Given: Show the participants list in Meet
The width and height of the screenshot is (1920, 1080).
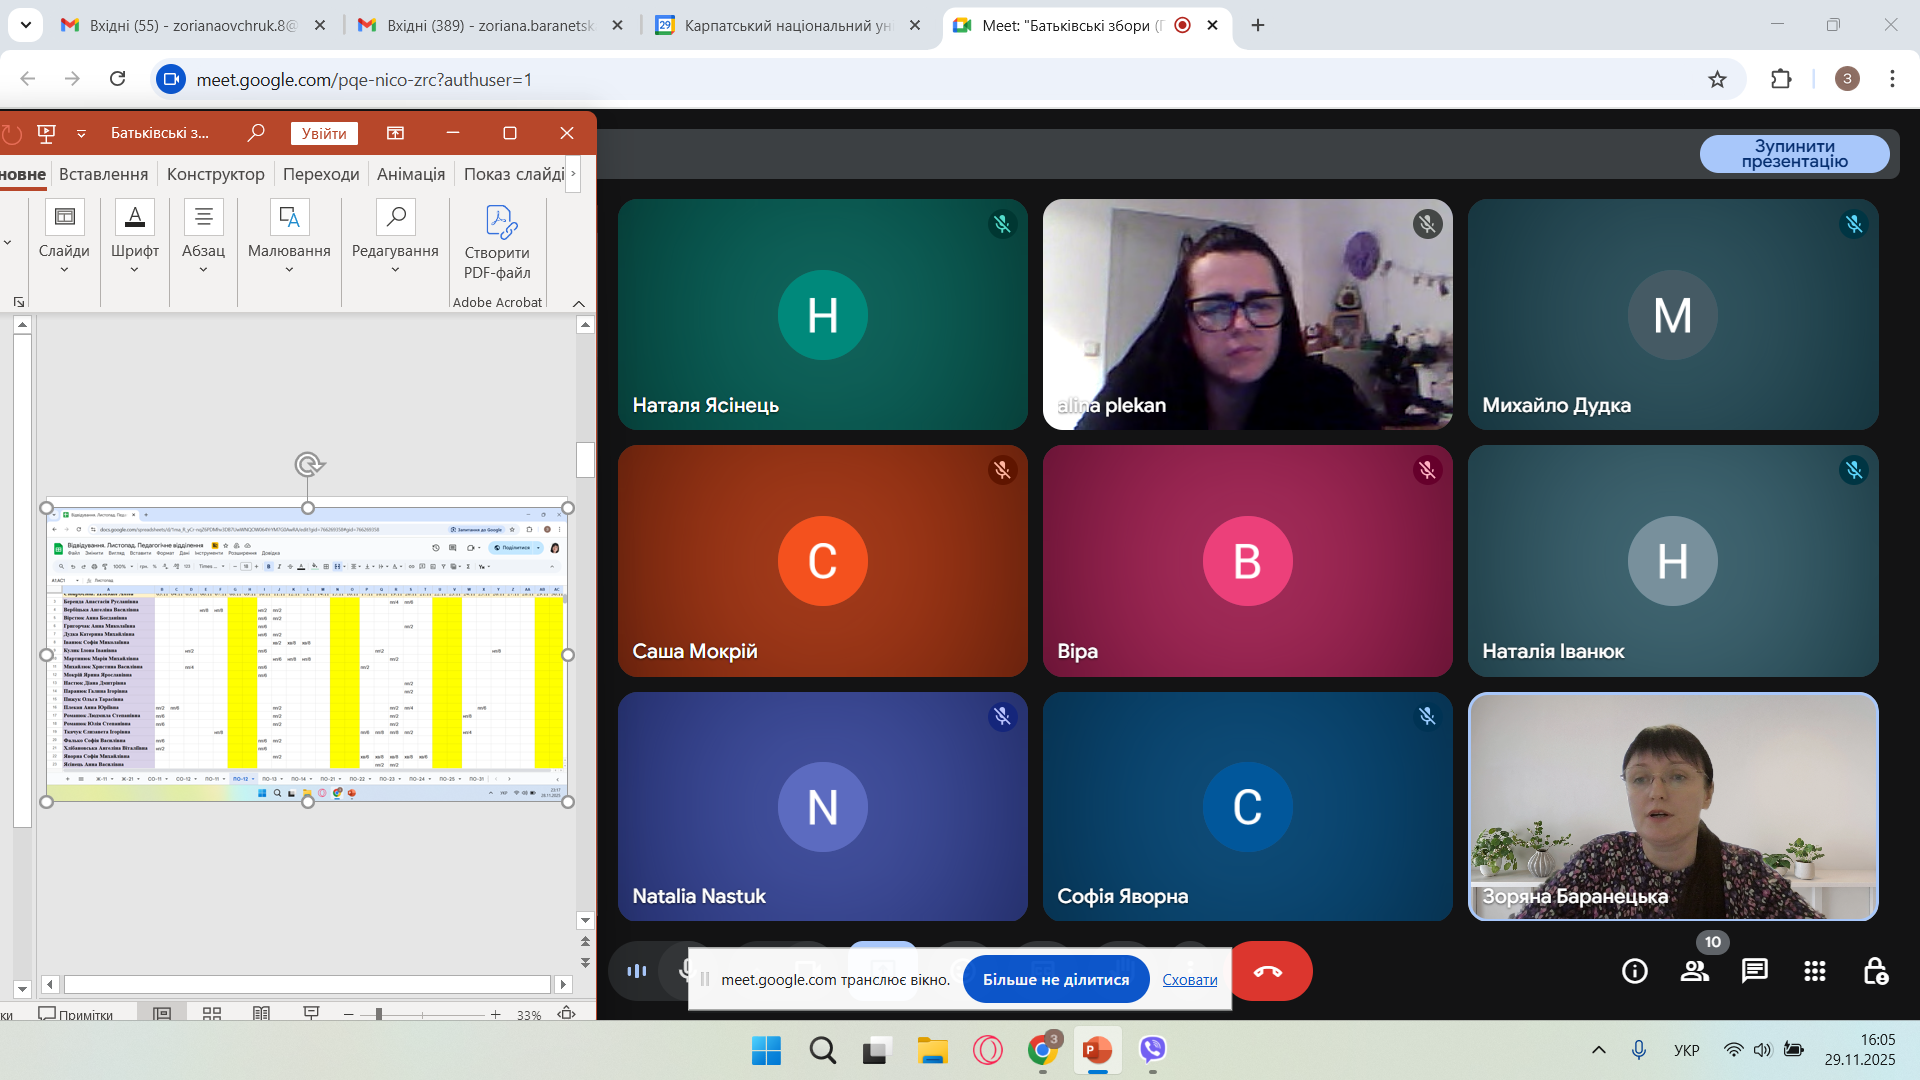Looking at the screenshot, I should click(x=1695, y=971).
